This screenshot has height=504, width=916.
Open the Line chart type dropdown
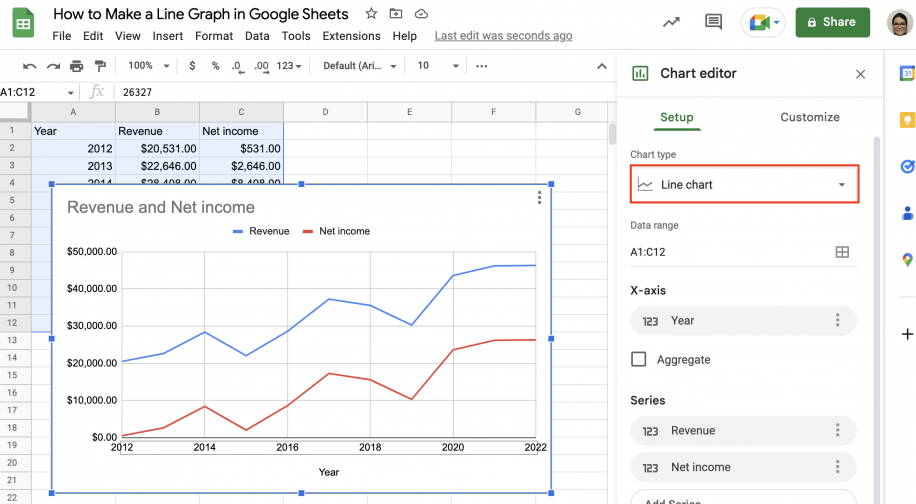pyautogui.click(x=744, y=185)
